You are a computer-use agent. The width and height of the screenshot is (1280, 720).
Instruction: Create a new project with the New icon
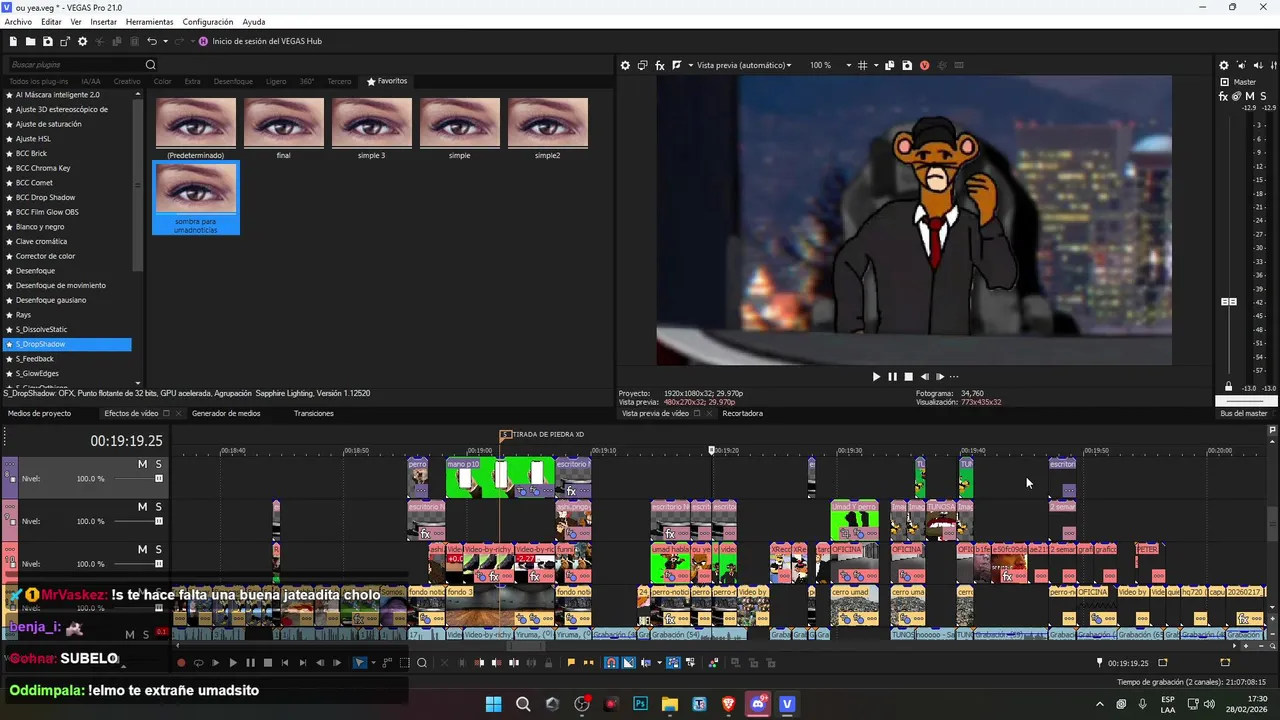13,41
